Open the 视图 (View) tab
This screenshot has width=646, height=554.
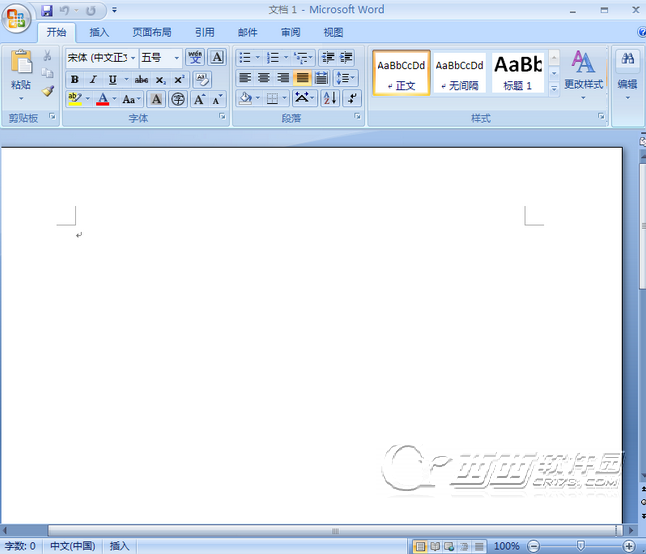(333, 33)
